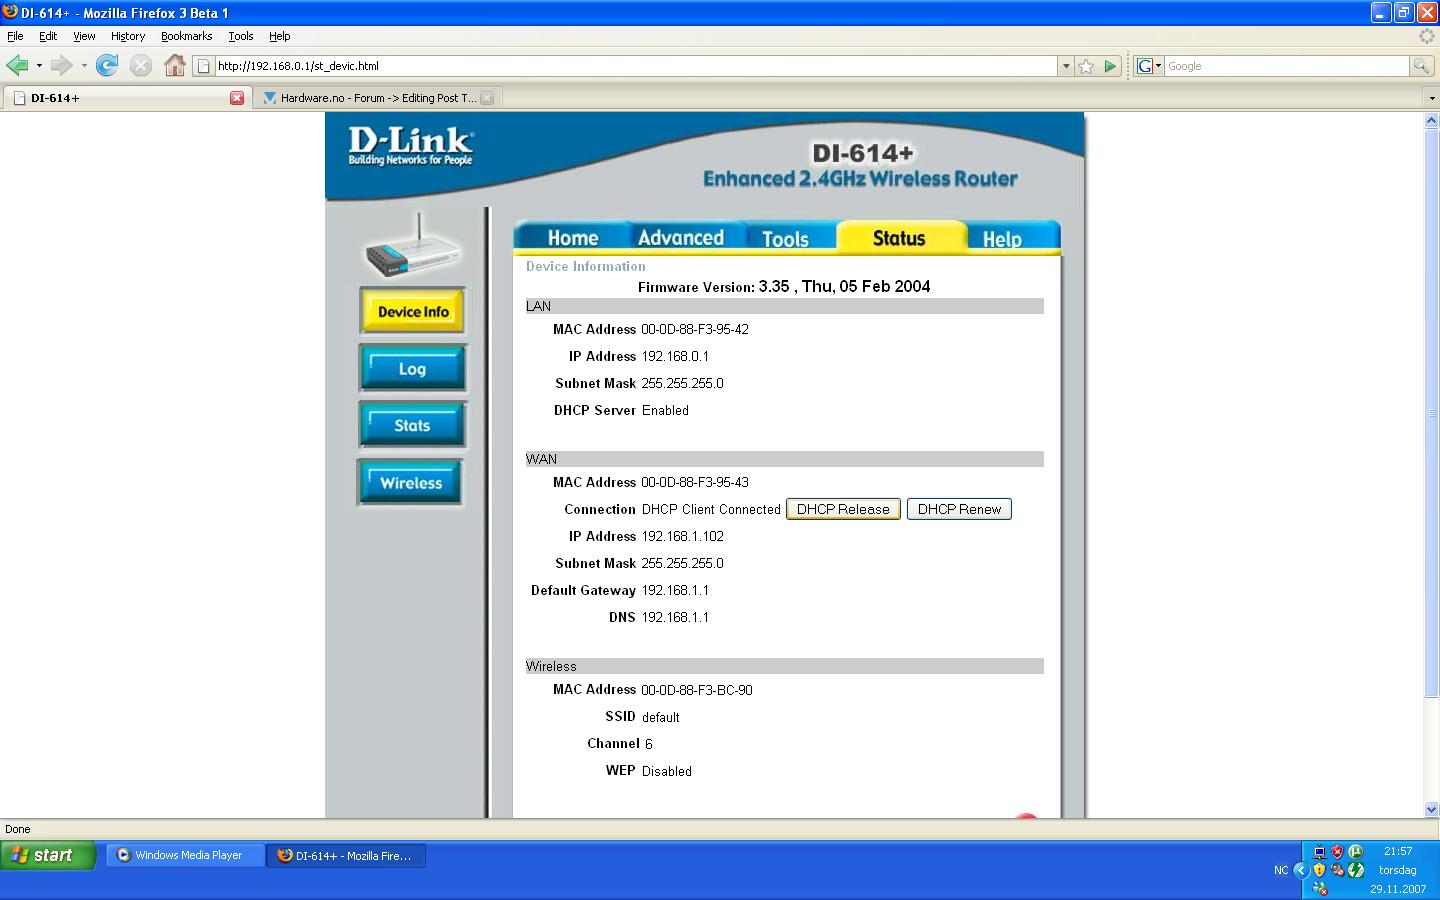Open the router Tools tab
This screenshot has height=900, width=1440.
click(x=786, y=238)
